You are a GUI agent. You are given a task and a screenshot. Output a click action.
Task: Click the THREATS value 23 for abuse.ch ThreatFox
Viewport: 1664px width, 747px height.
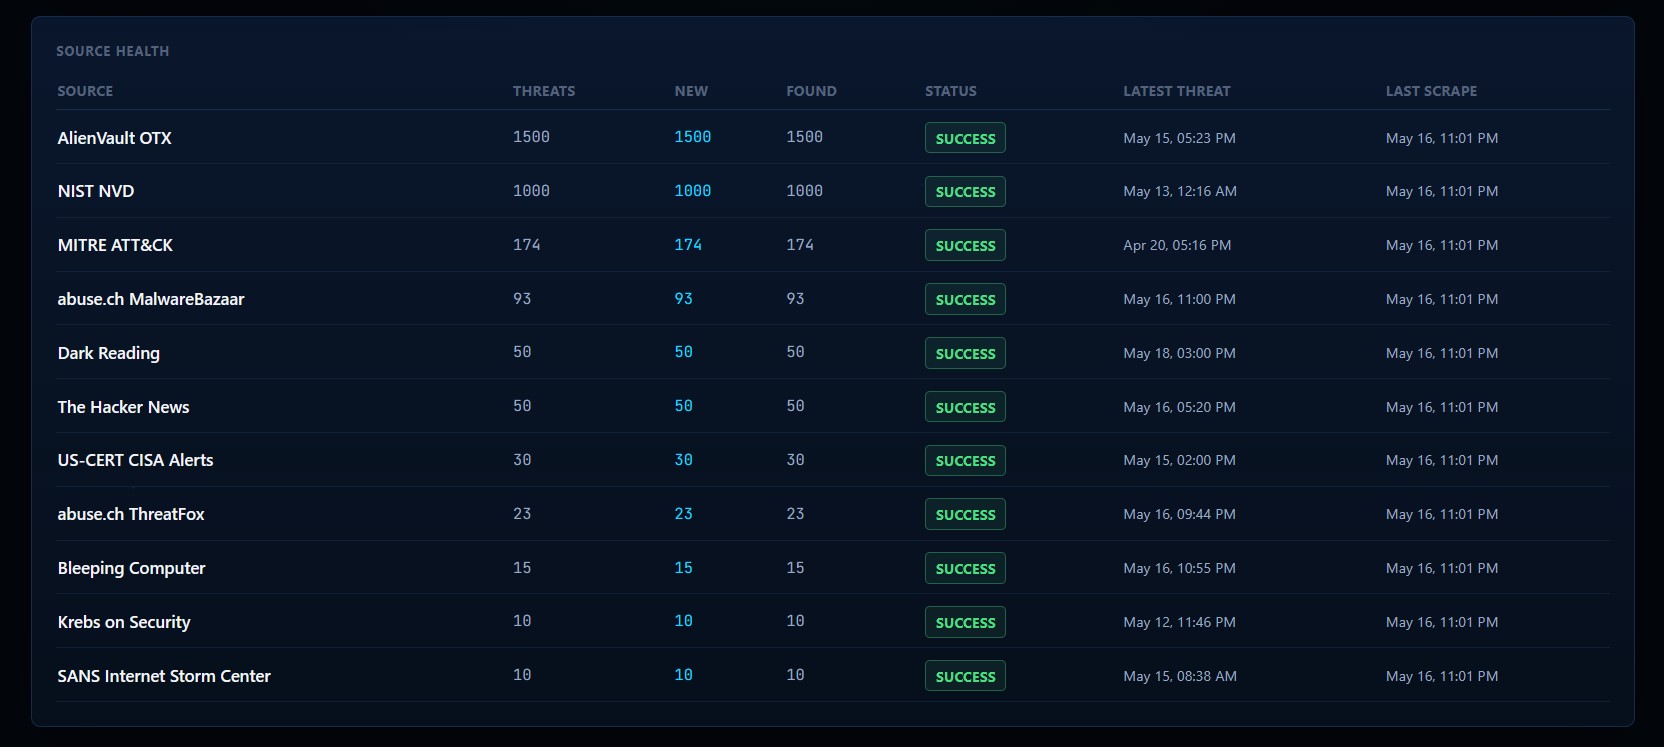coord(522,514)
